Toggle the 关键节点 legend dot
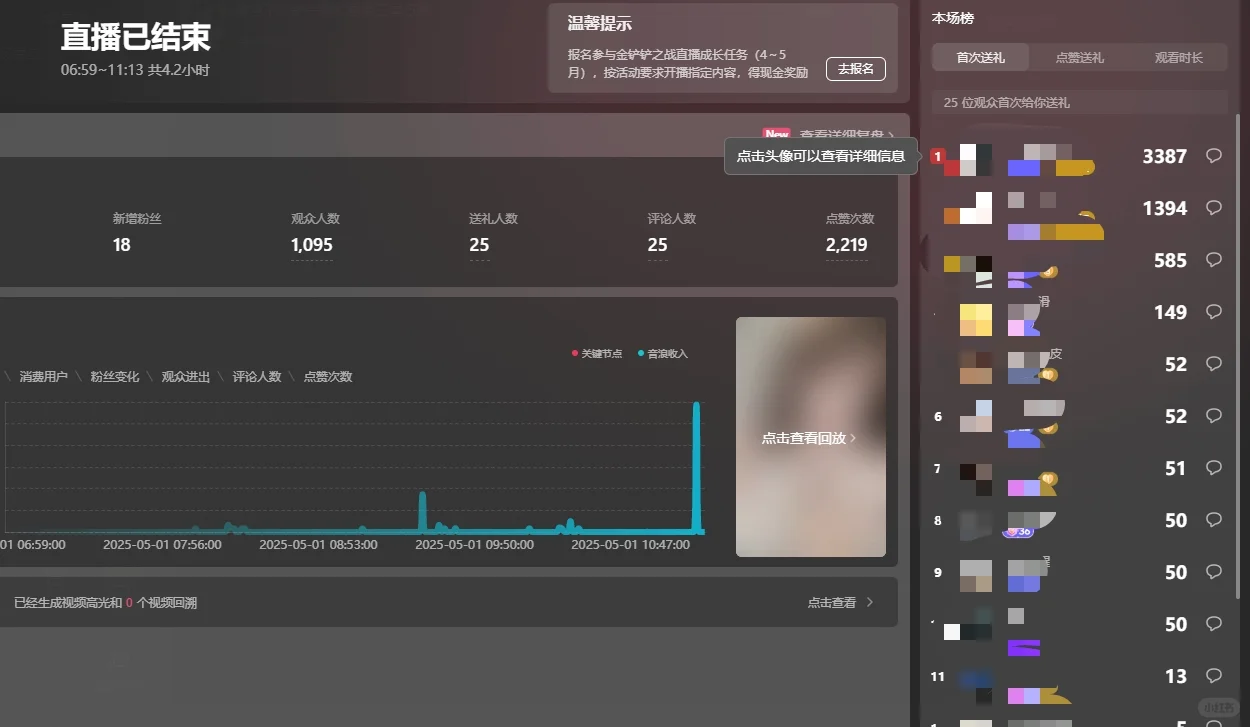Screen dimensions: 1250x727 click(x=574, y=354)
